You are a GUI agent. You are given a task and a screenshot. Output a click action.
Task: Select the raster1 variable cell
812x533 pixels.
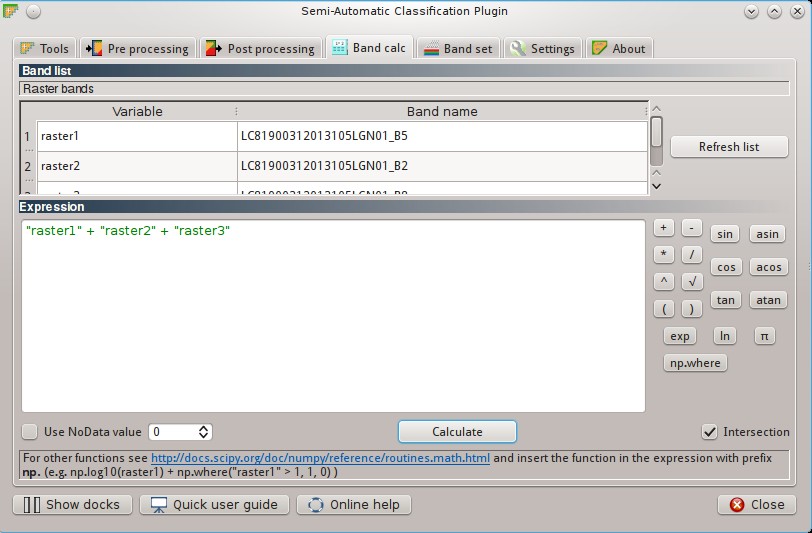[x=137, y=136]
